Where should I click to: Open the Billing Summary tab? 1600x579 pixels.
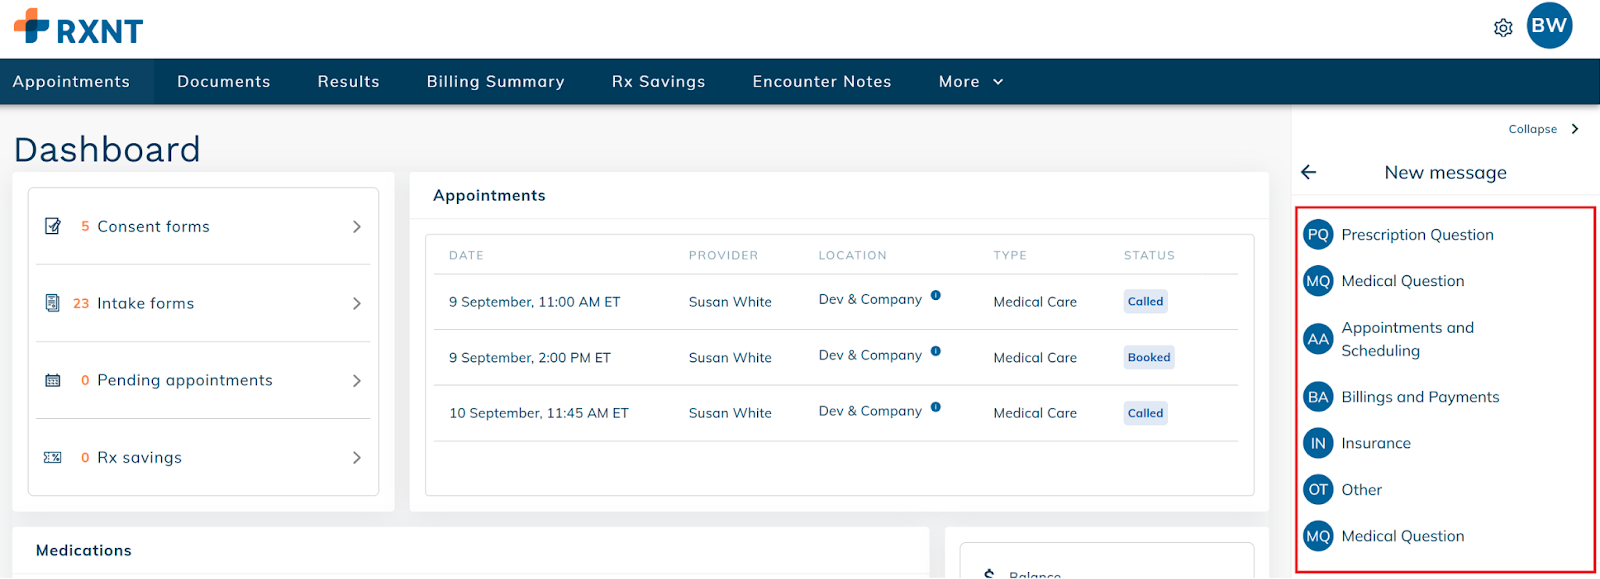tap(495, 82)
